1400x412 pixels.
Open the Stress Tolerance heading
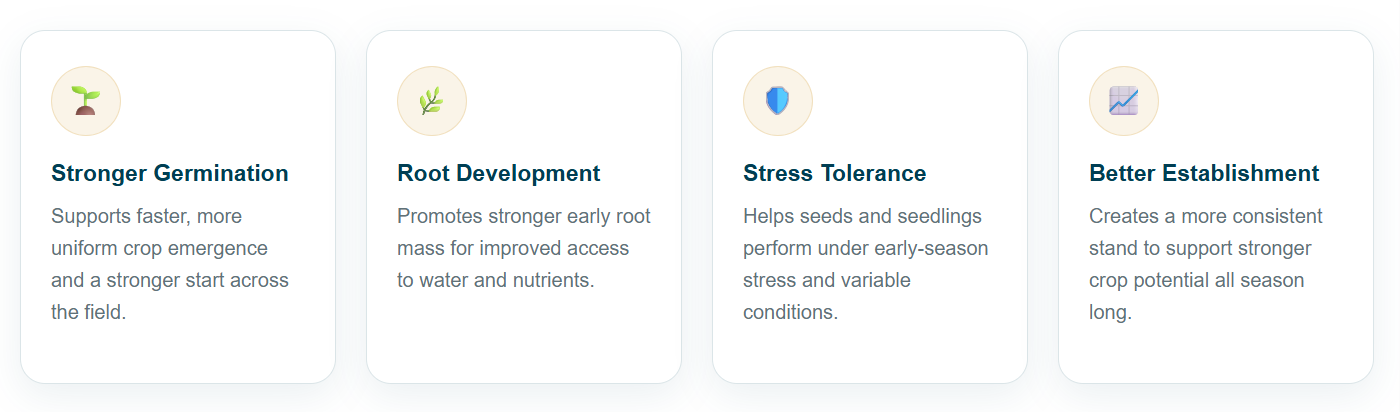(835, 173)
